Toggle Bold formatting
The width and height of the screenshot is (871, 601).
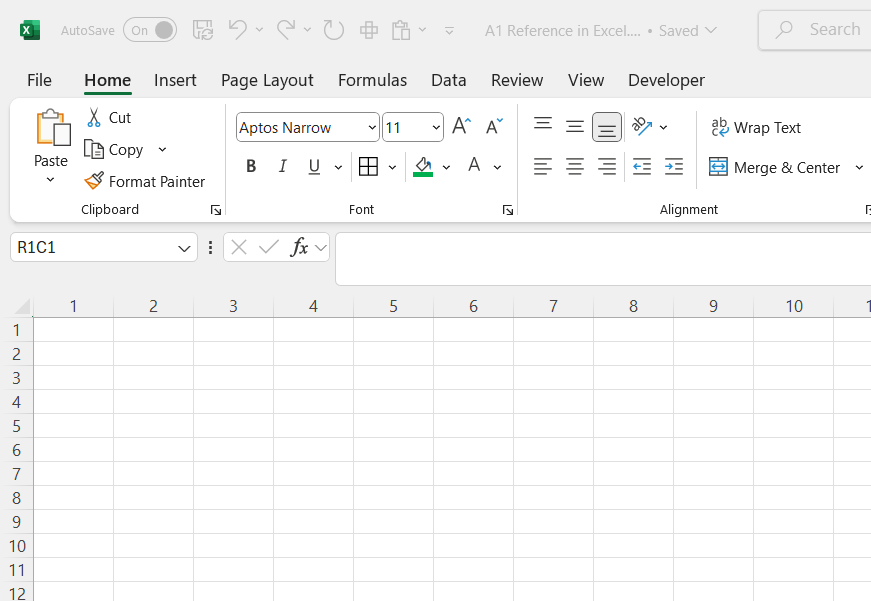tap(251, 166)
